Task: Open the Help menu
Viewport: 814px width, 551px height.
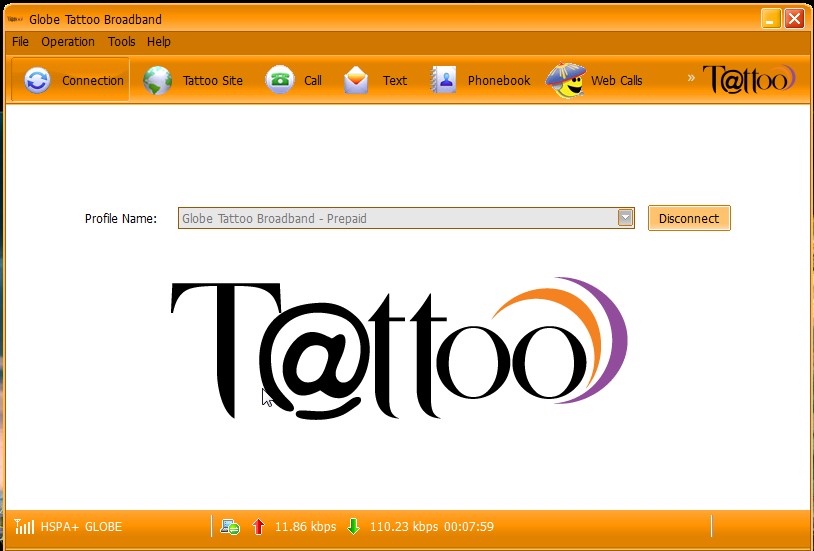Action: point(159,42)
